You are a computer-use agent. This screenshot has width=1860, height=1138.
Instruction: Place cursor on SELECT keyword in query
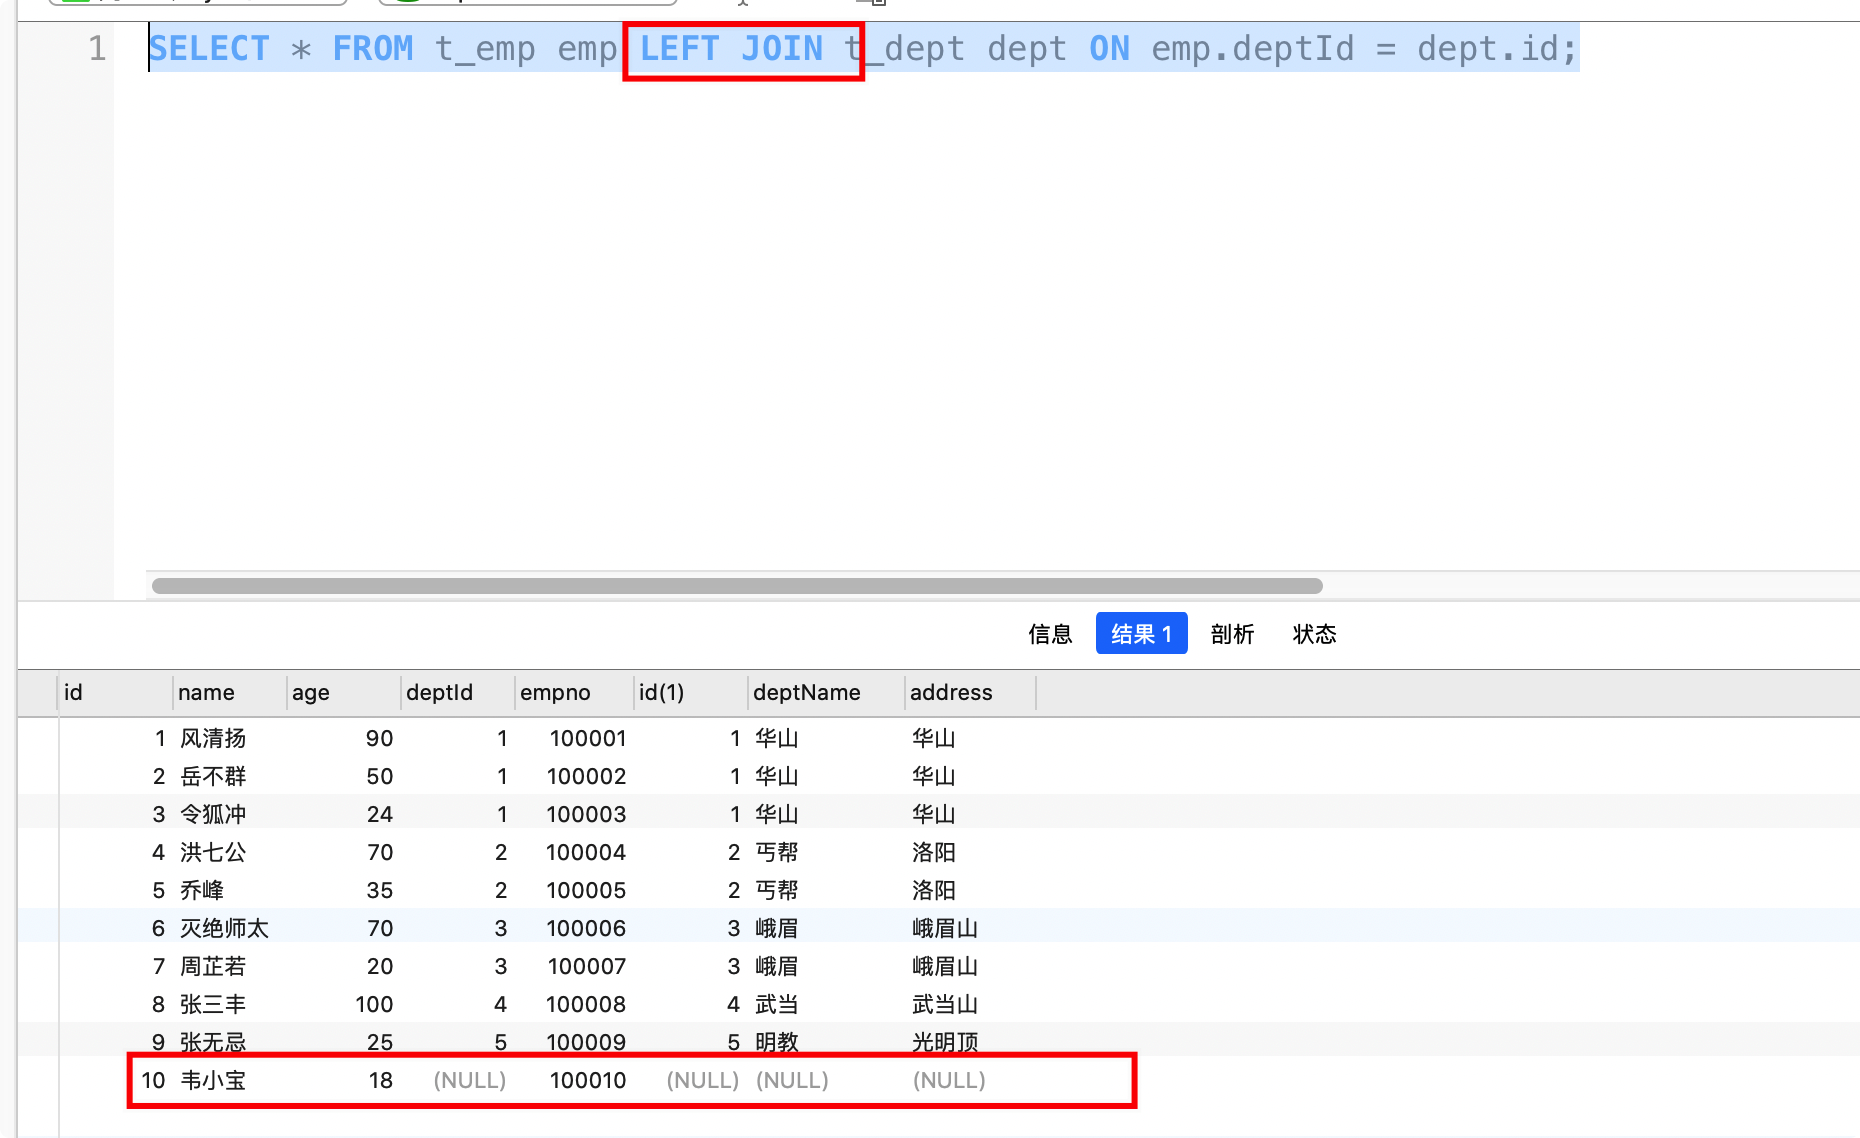209,48
